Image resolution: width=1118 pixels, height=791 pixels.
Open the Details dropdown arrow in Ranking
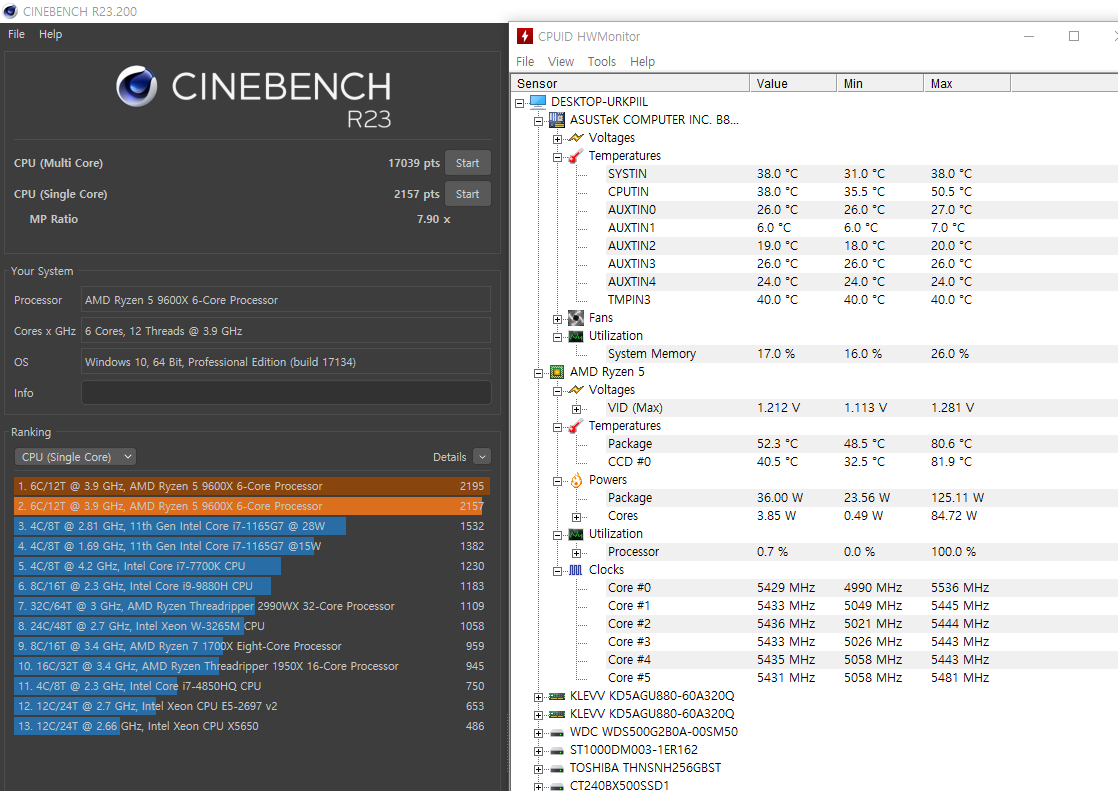482,456
